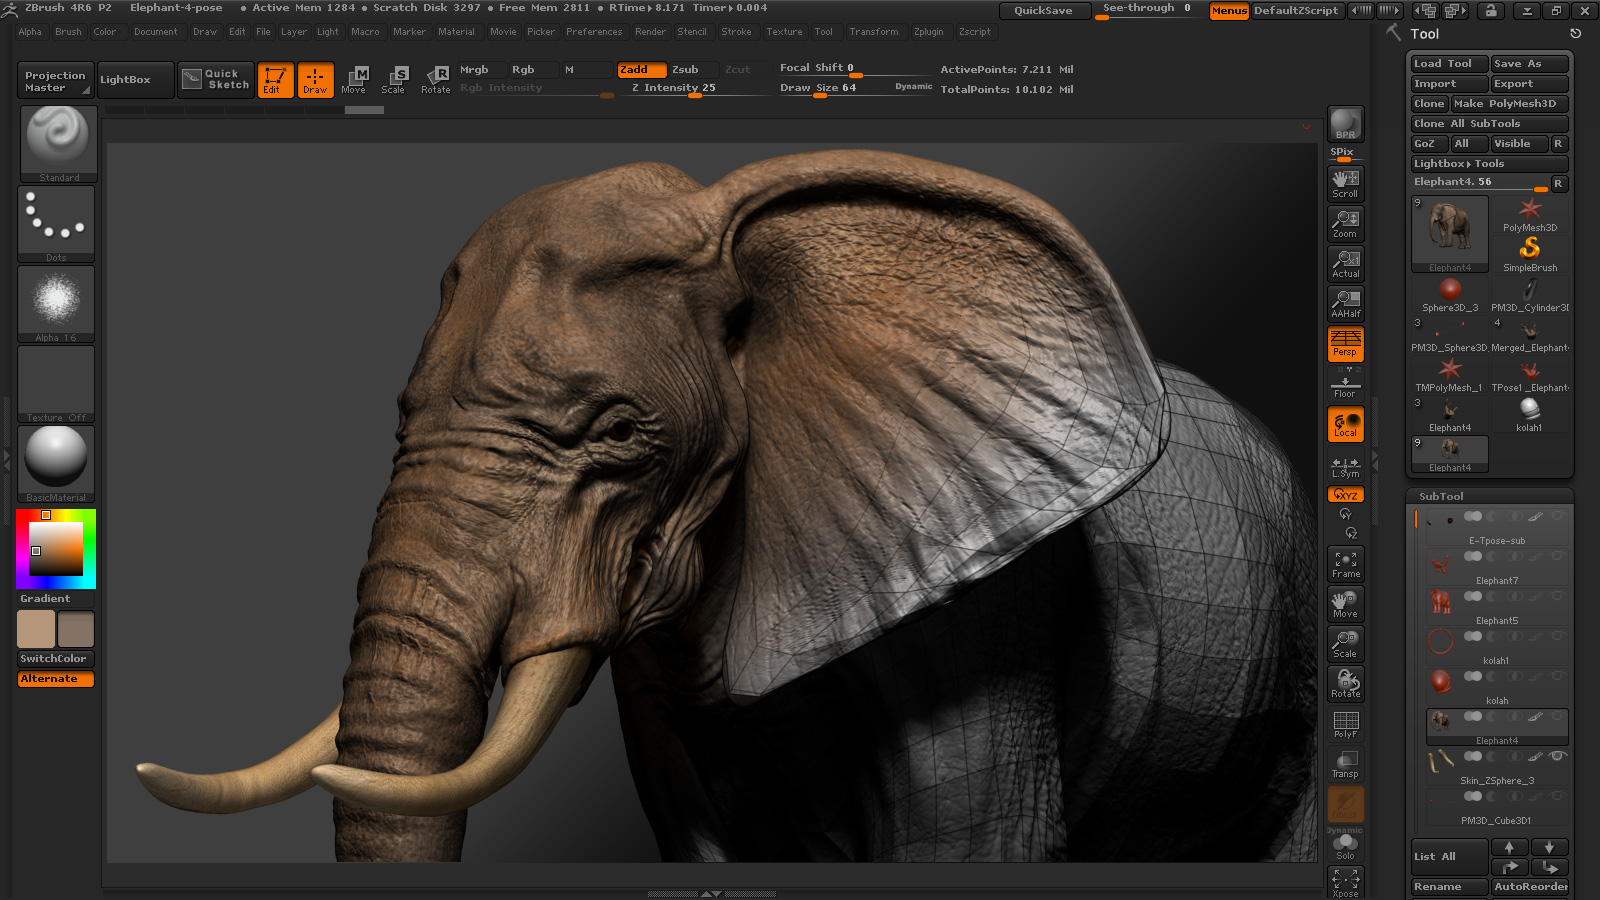Click the Solo mode icon

tap(1345, 846)
